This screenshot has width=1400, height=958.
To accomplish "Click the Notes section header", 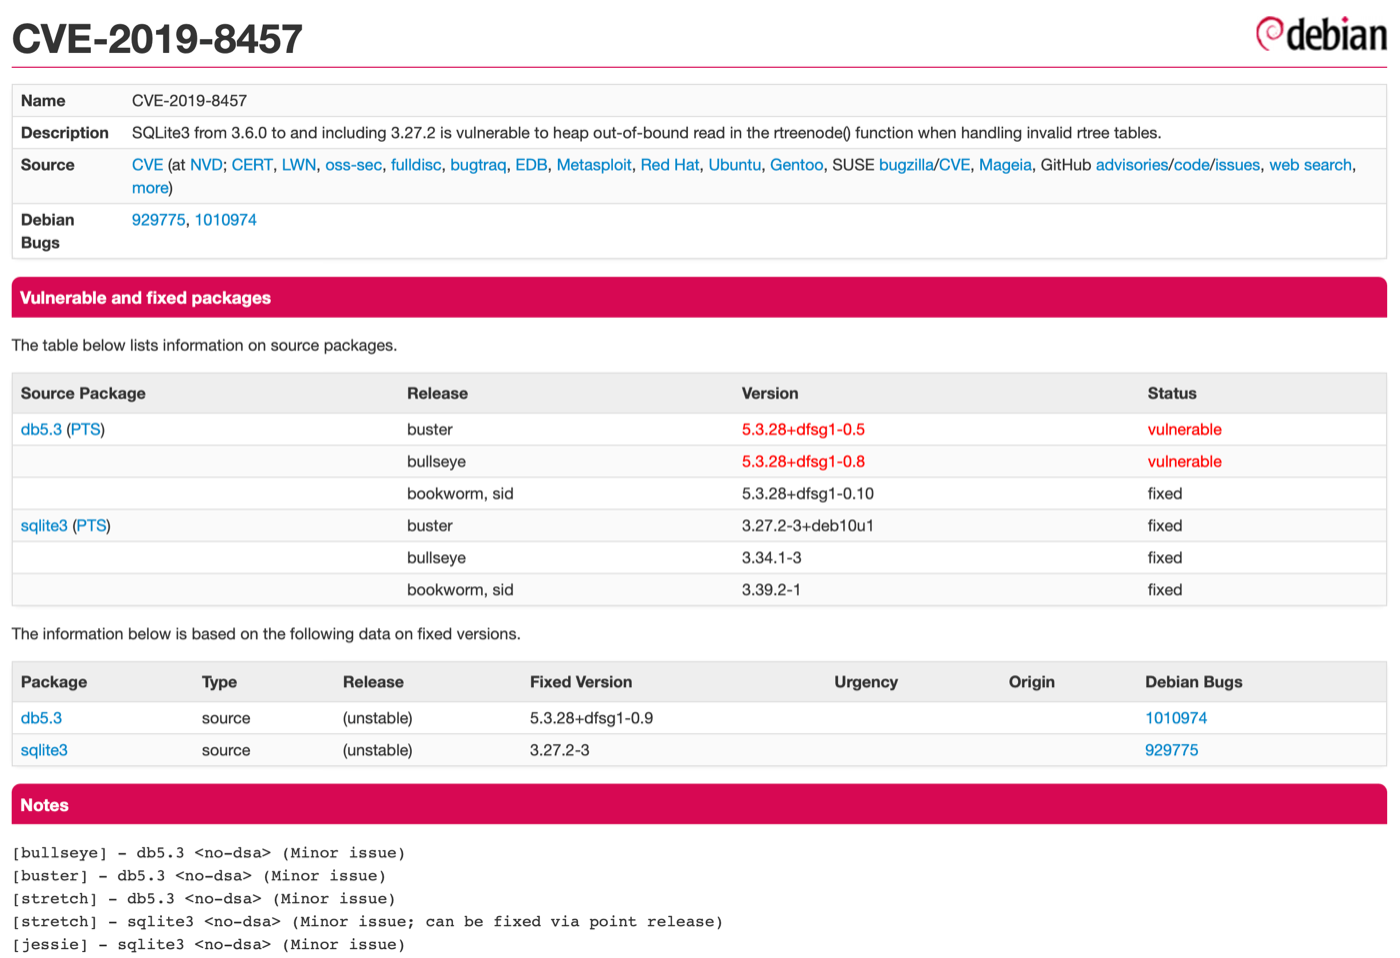I will pos(699,805).
